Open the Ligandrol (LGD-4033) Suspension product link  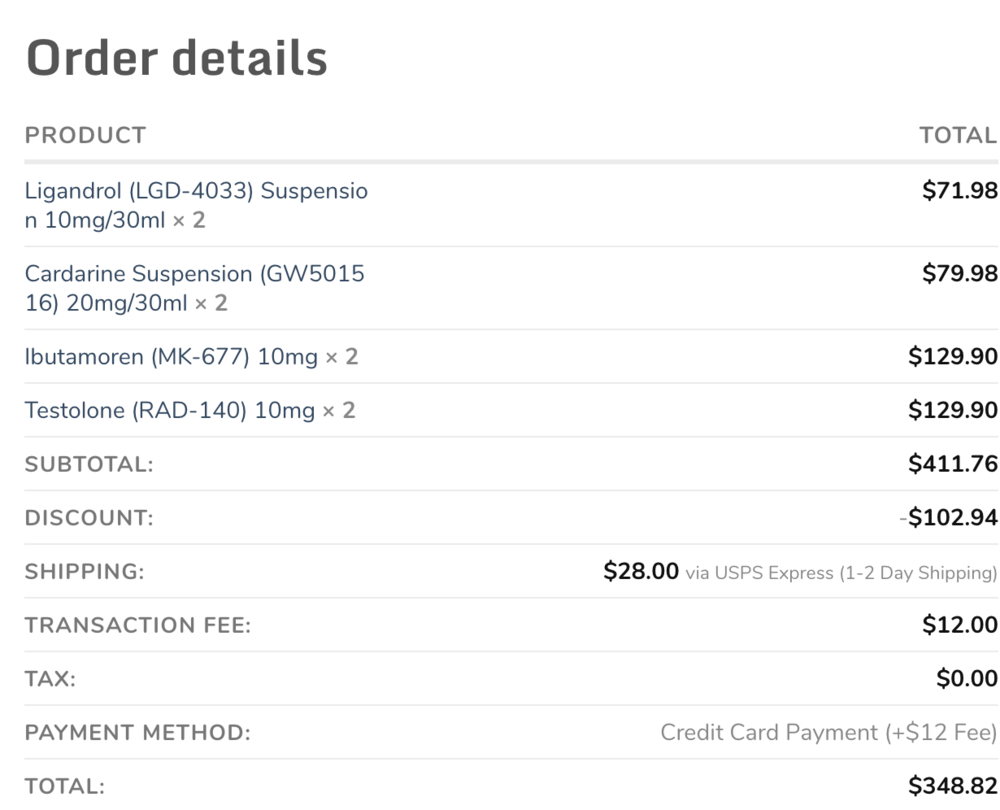[196, 205]
